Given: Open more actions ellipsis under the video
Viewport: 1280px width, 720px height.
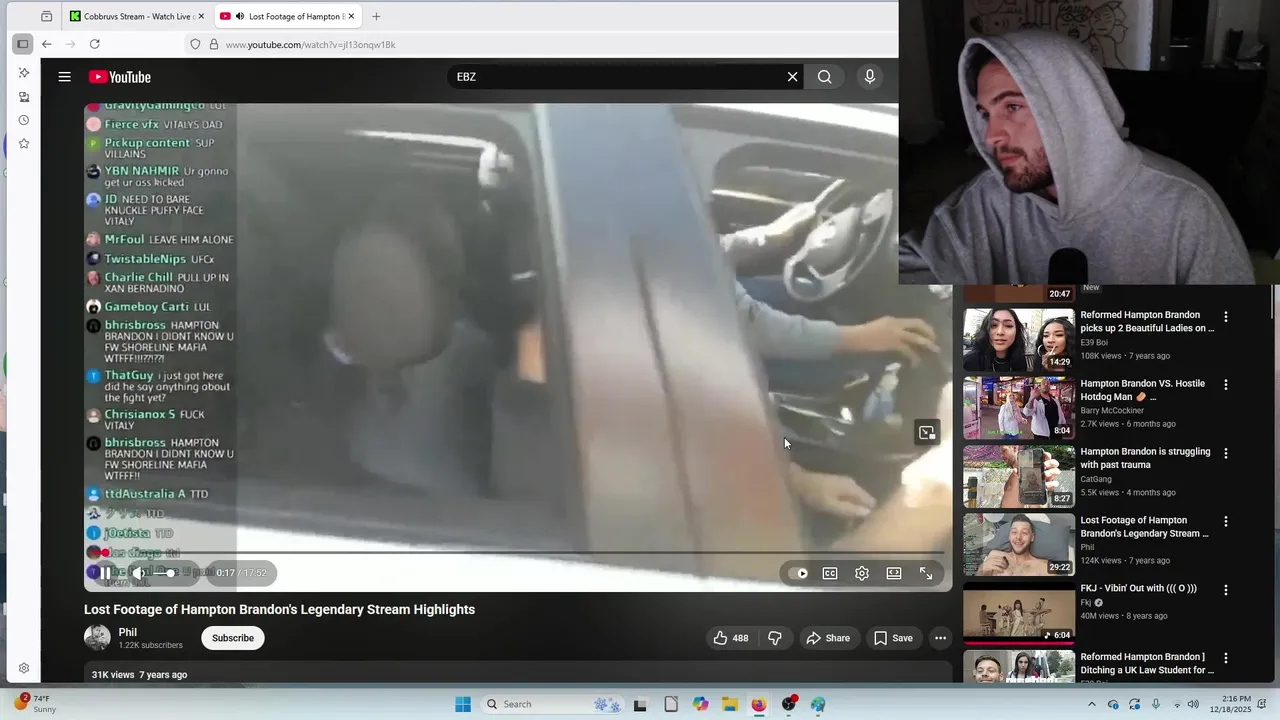Looking at the screenshot, I should click(940, 638).
